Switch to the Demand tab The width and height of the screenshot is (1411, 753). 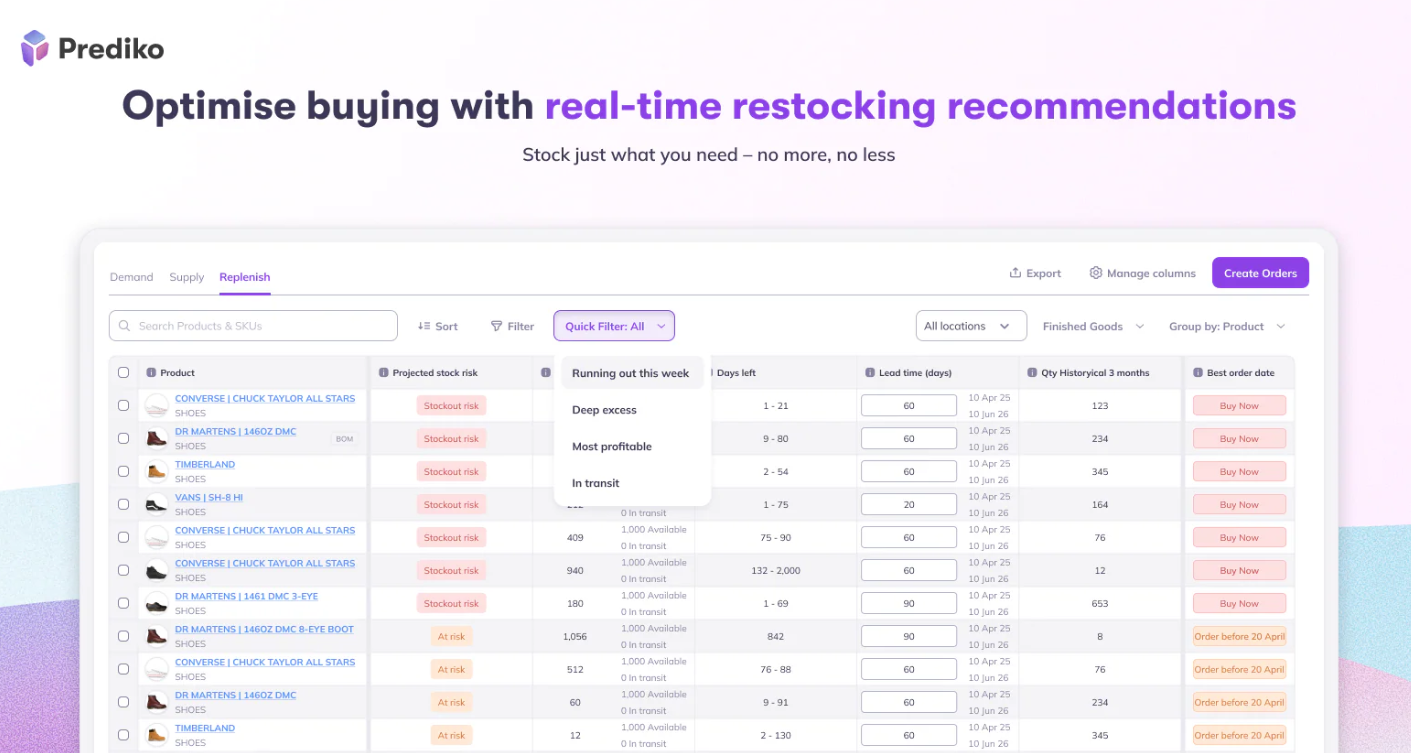click(131, 277)
